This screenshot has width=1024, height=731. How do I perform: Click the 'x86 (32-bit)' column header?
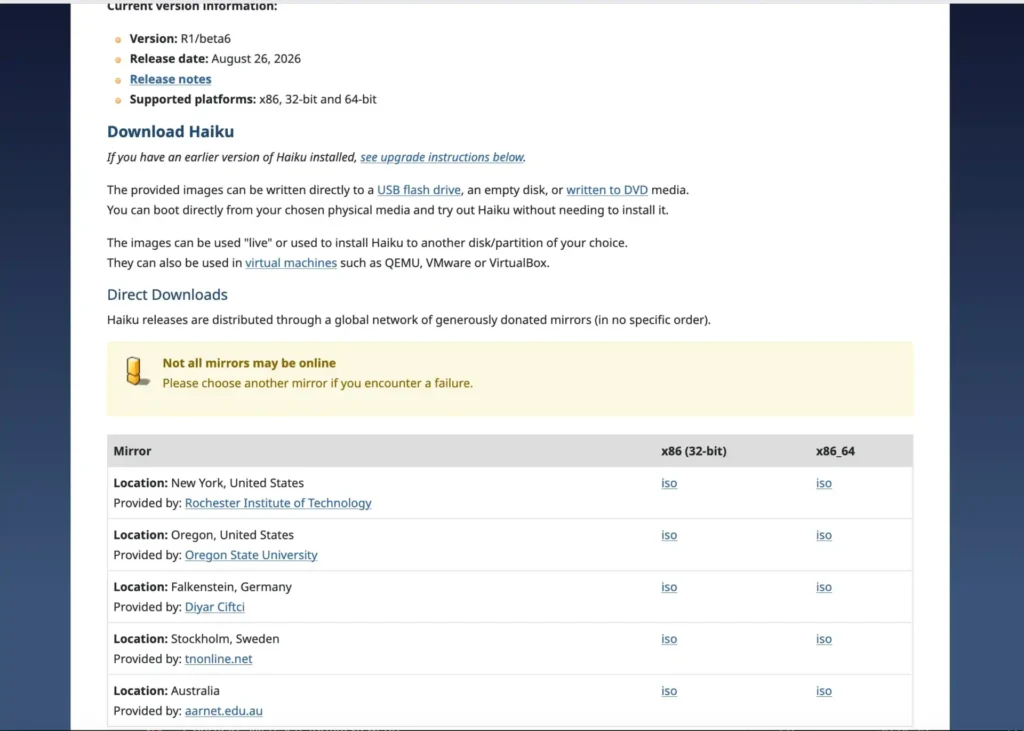pyautogui.click(x=694, y=451)
